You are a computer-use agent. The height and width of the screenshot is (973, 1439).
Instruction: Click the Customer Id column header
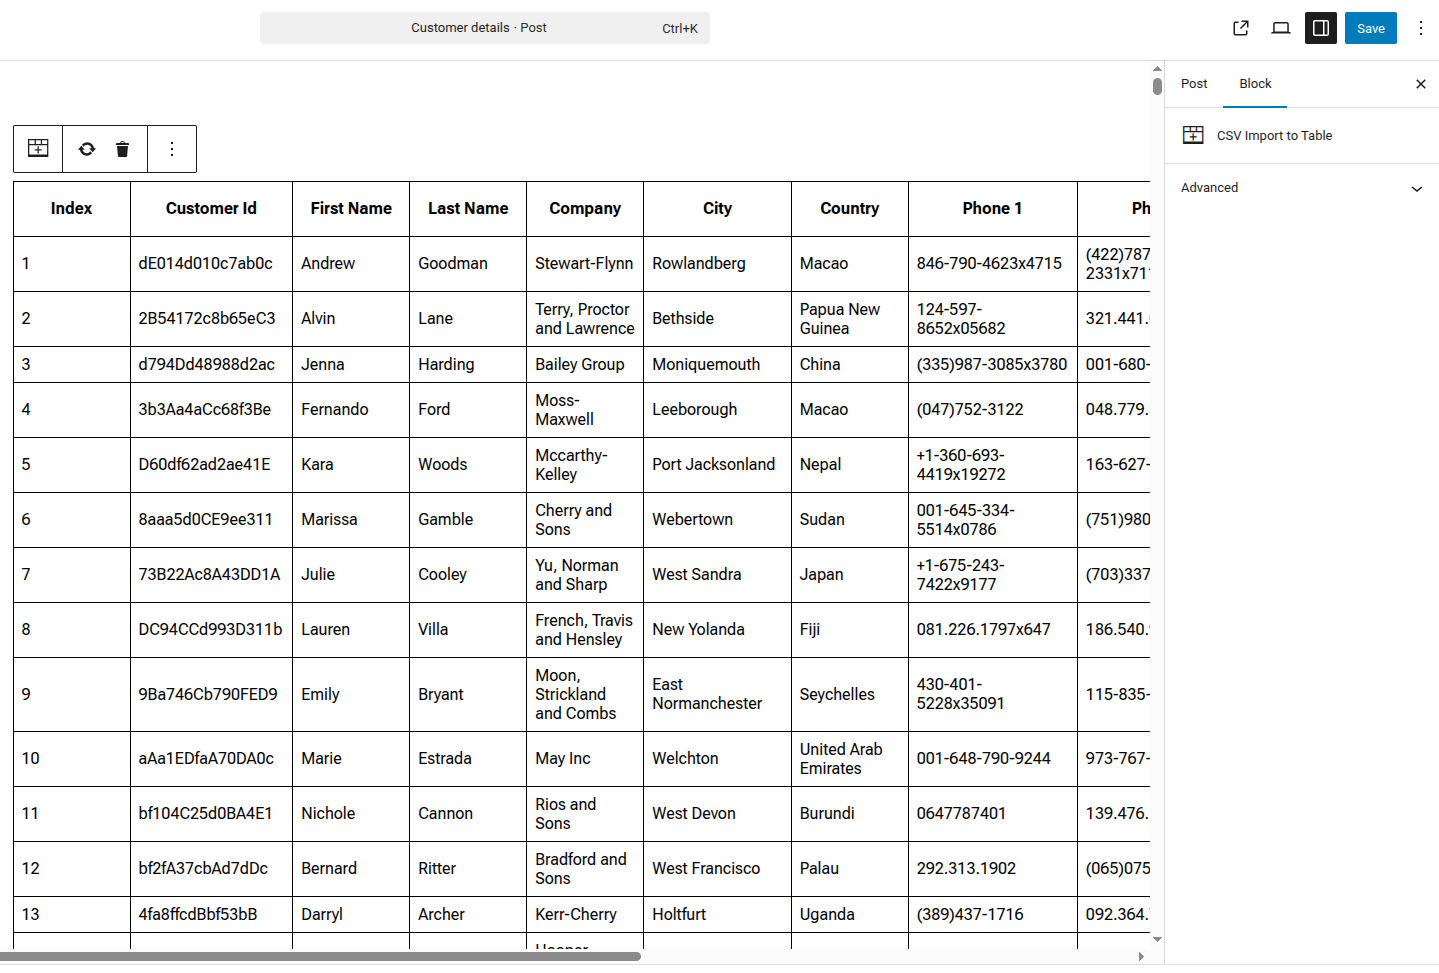(x=211, y=208)
